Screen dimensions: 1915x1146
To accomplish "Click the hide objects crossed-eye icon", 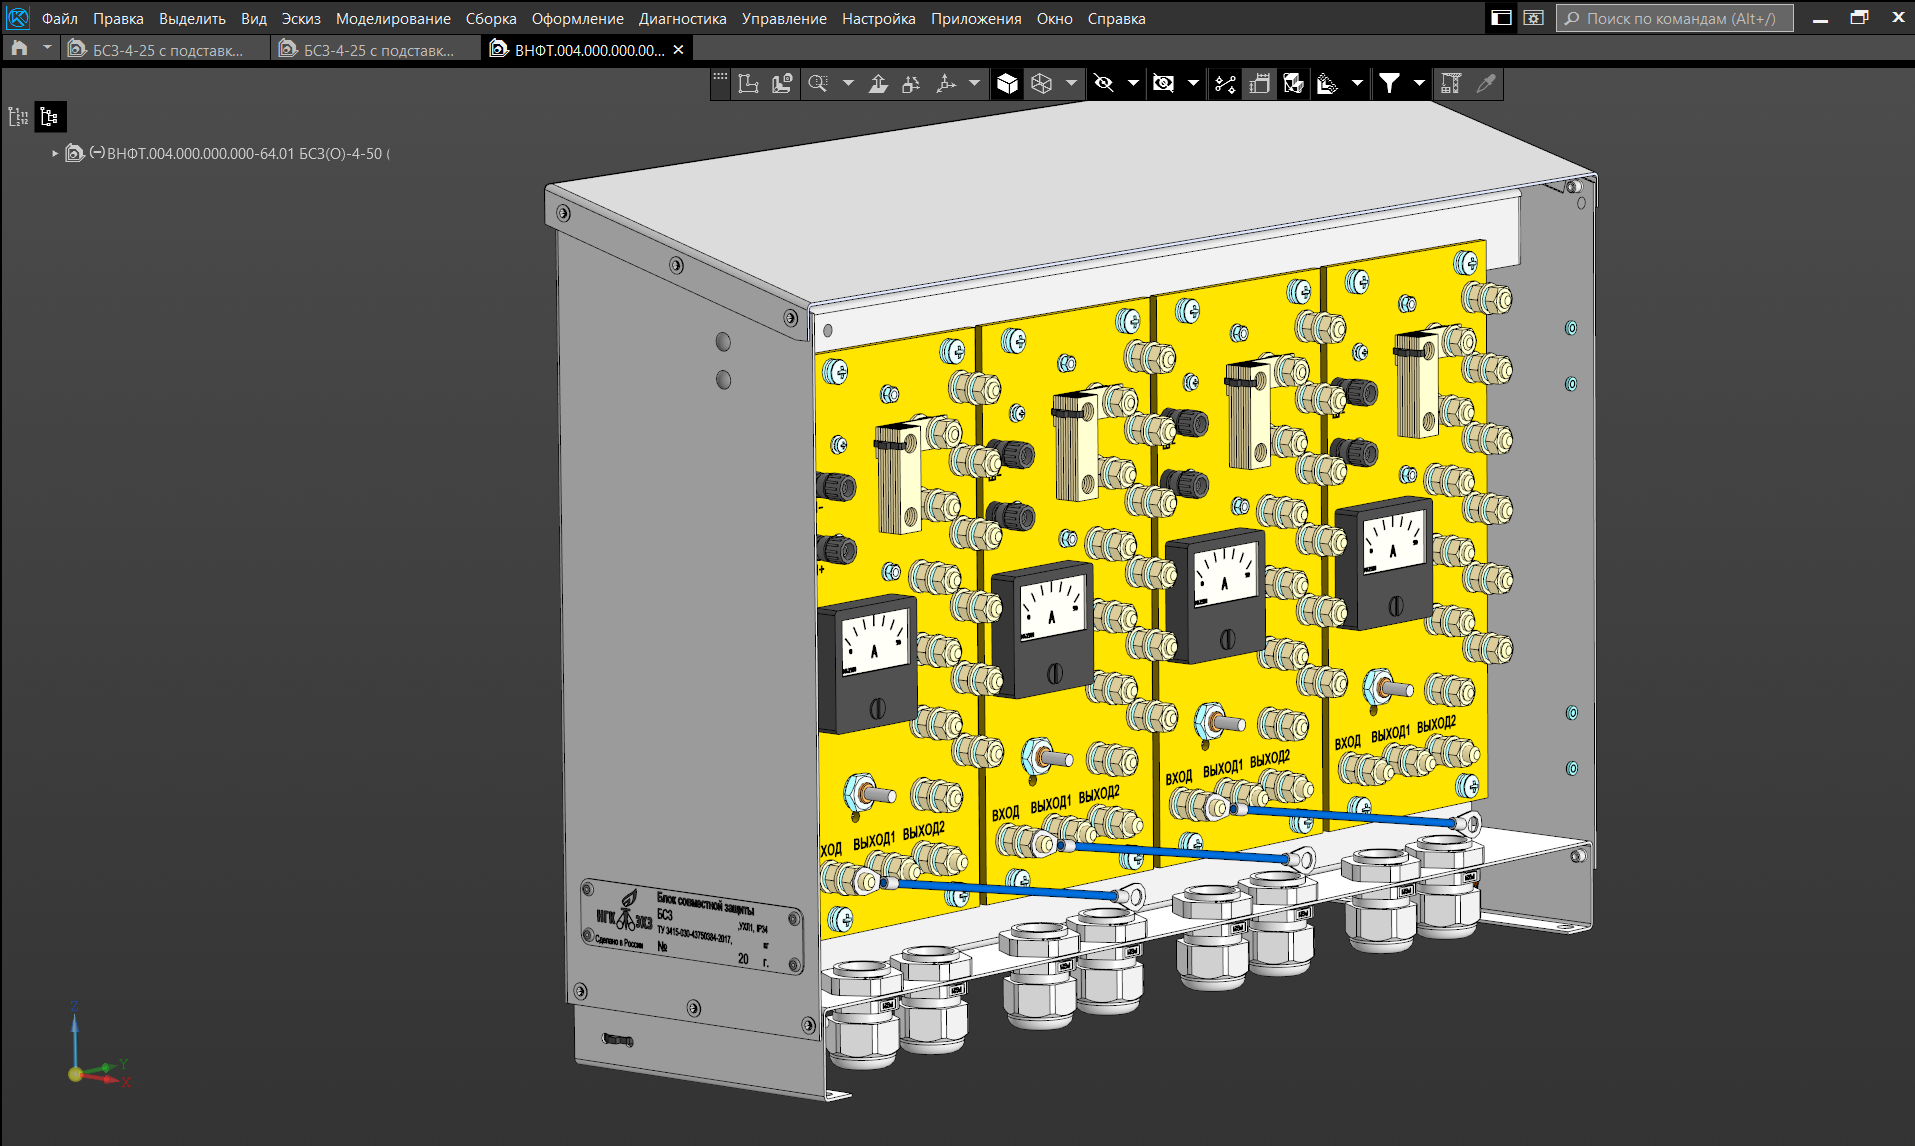I will [x=1104, y=84].
